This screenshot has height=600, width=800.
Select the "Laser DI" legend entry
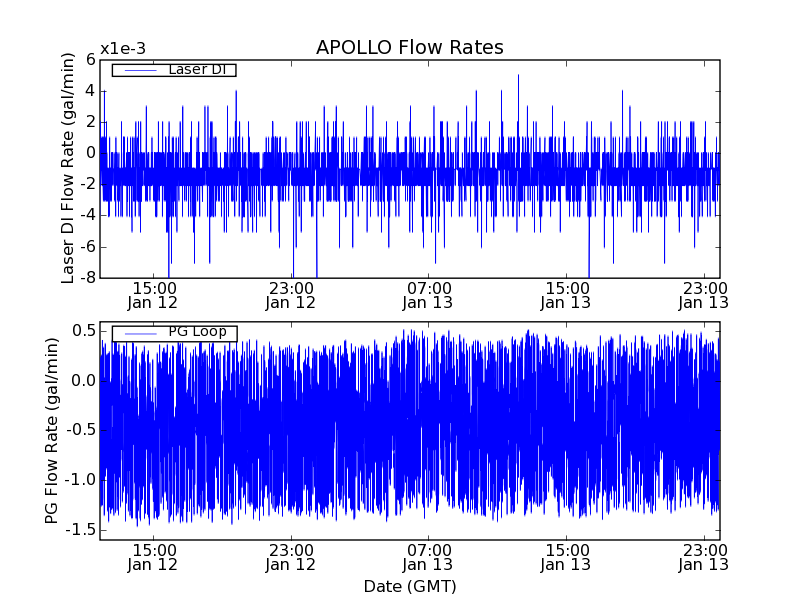point(174,69)
